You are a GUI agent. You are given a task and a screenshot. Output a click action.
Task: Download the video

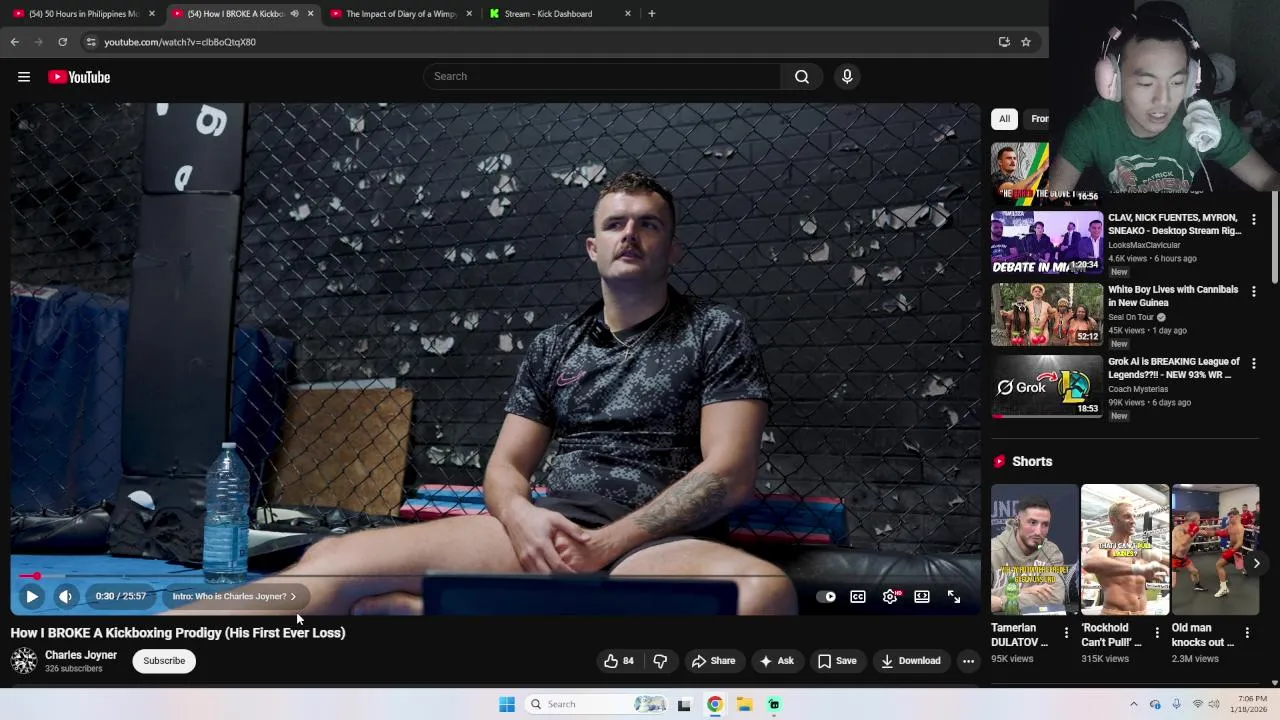coord(910,661)
